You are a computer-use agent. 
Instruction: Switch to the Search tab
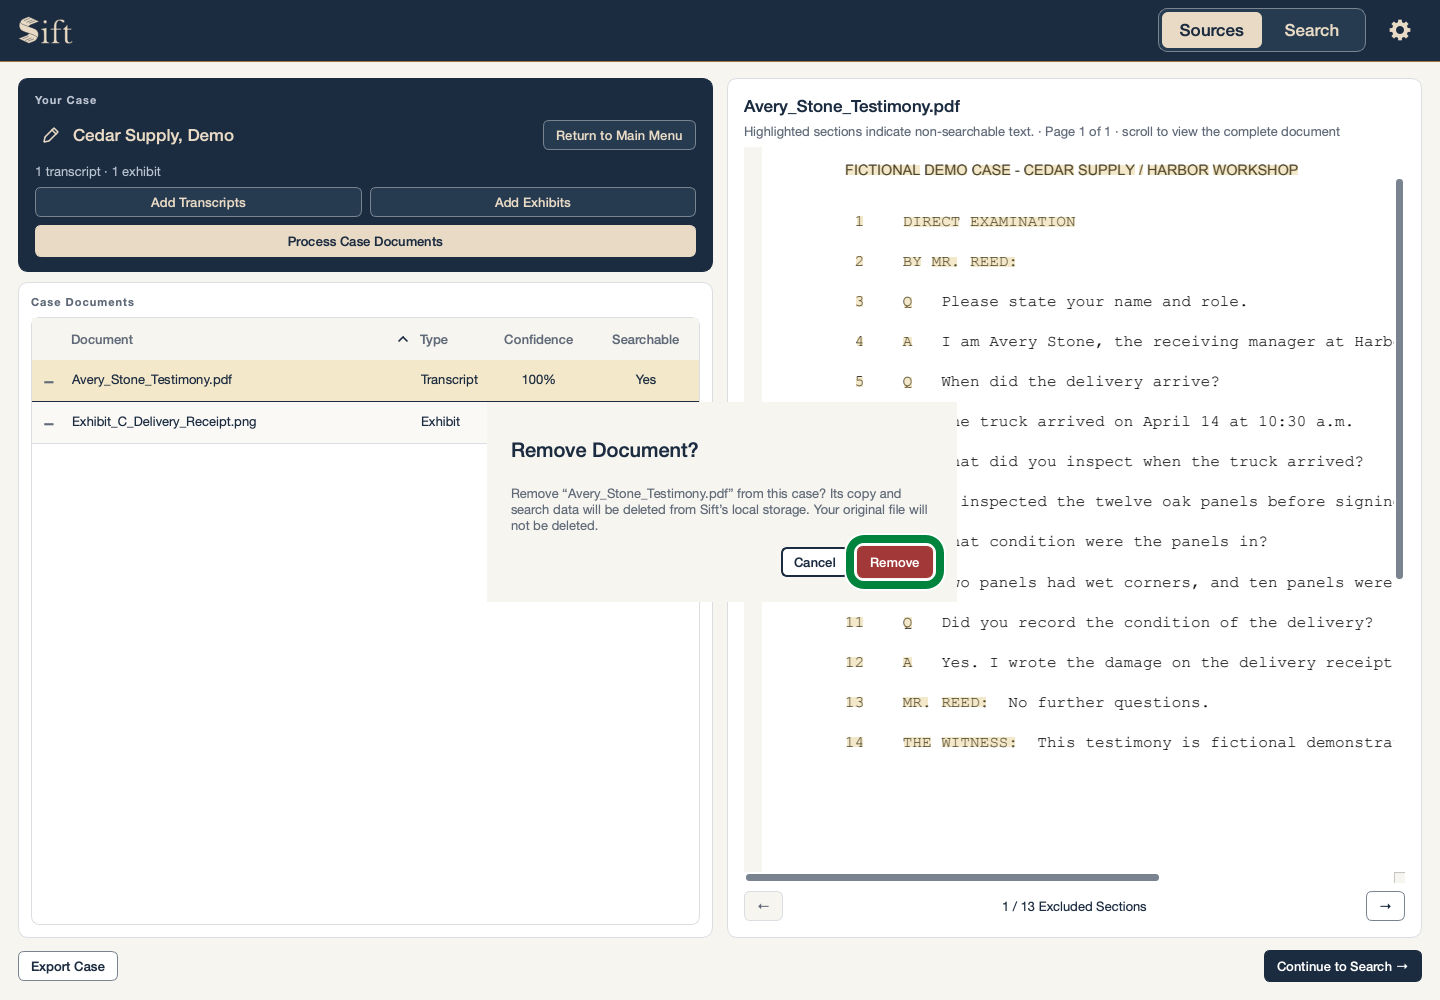(x=1311, y=30)
